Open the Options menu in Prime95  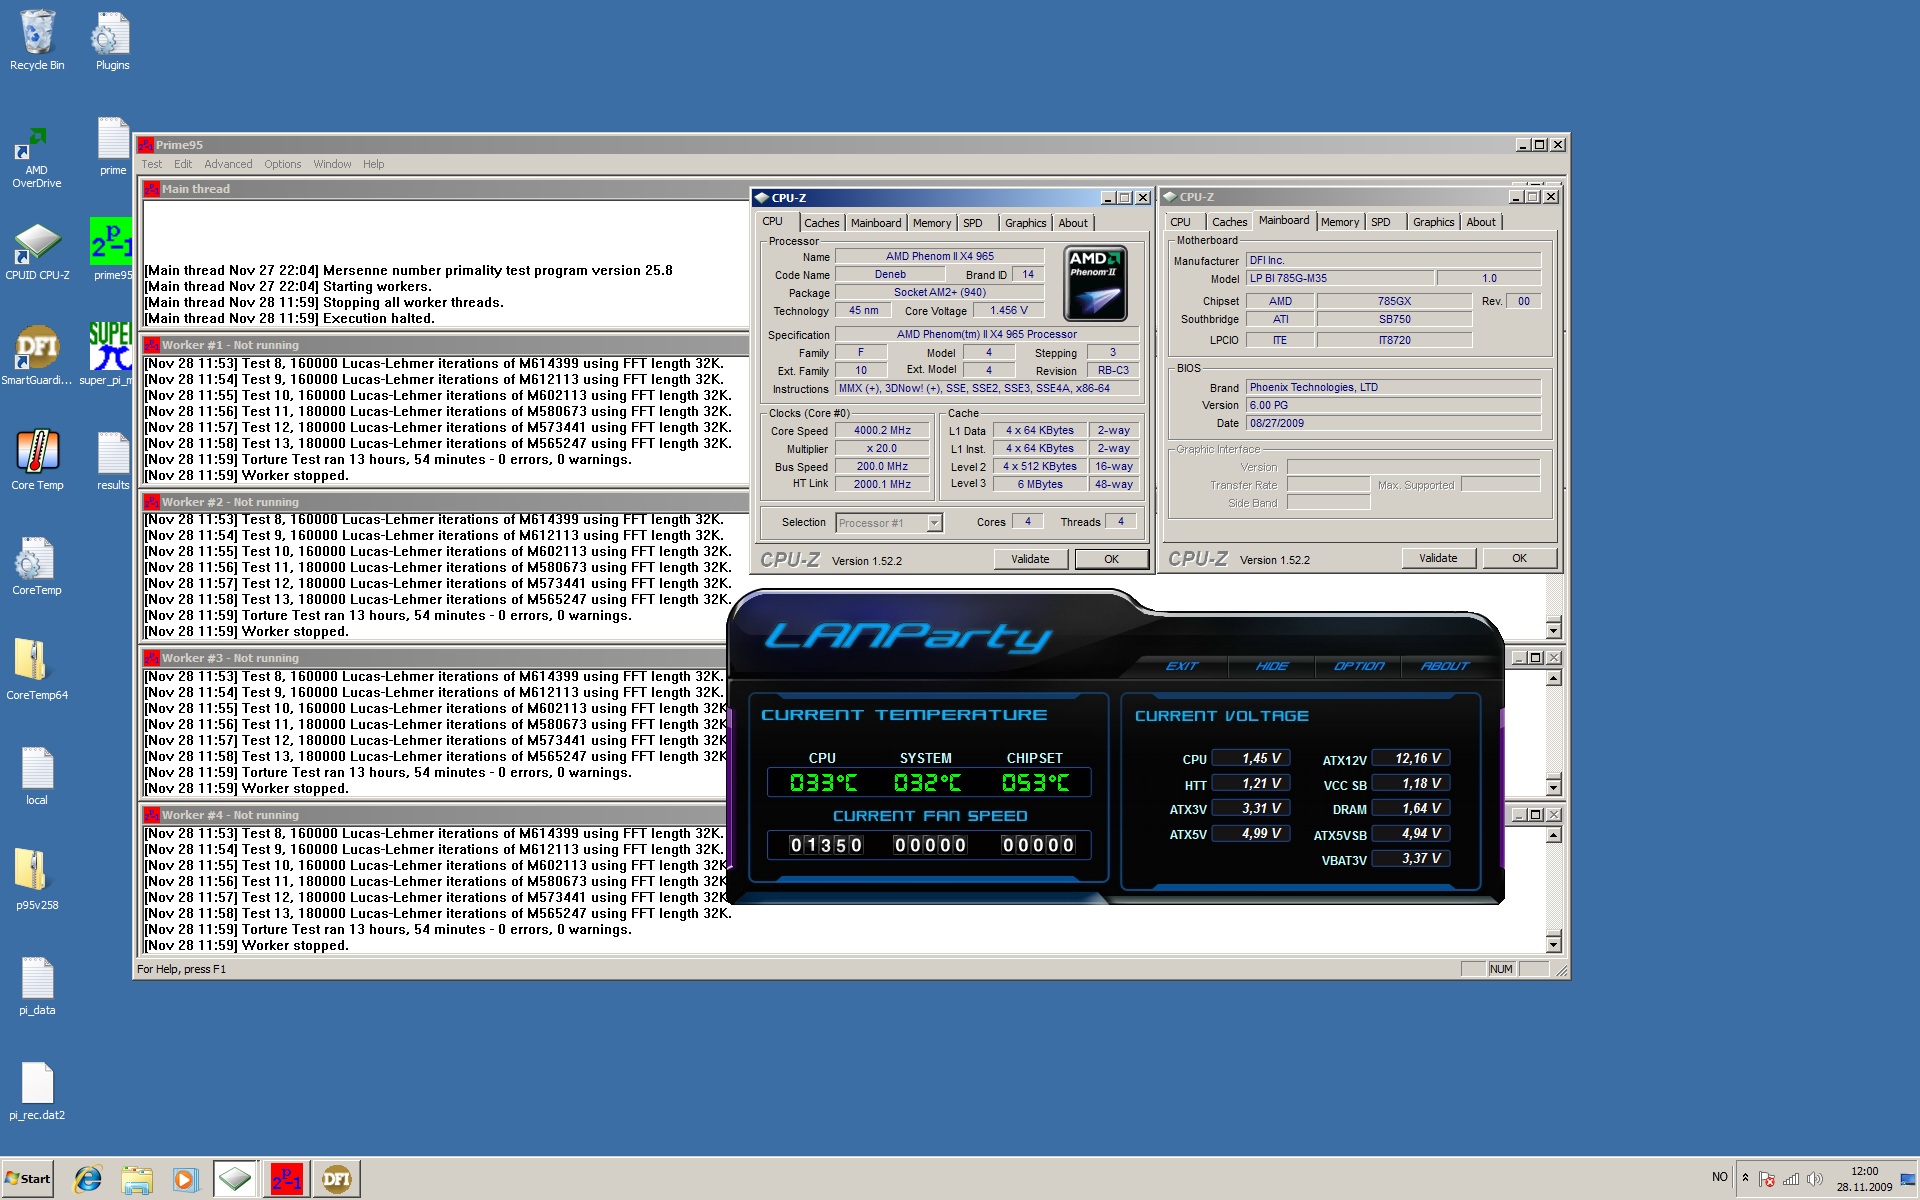pos(282,164)
